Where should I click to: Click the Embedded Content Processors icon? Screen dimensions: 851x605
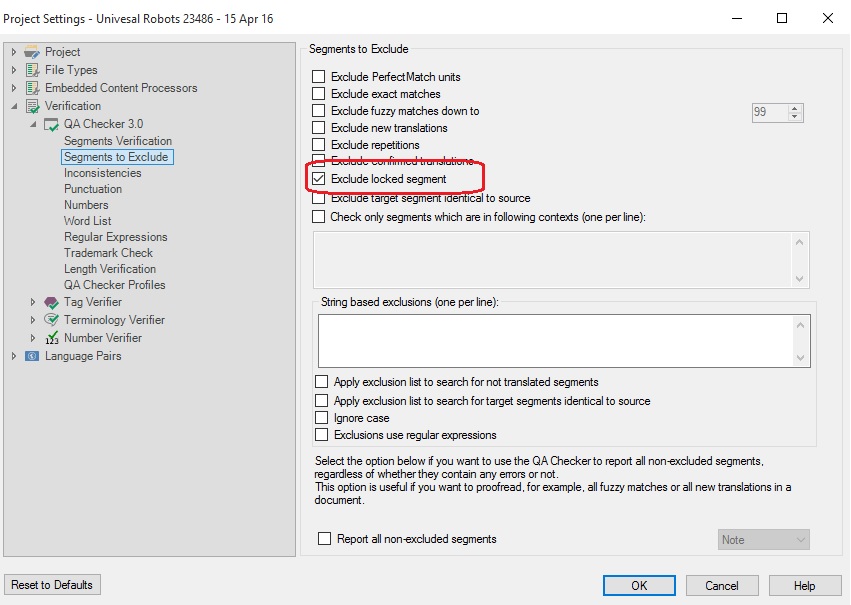coord(32,88)
